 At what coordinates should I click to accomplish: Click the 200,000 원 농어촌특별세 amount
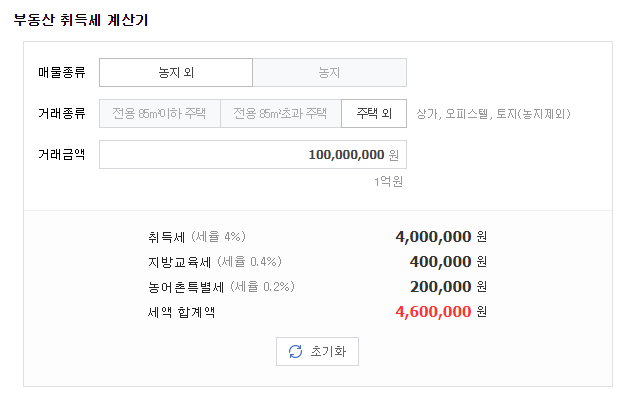448,287
